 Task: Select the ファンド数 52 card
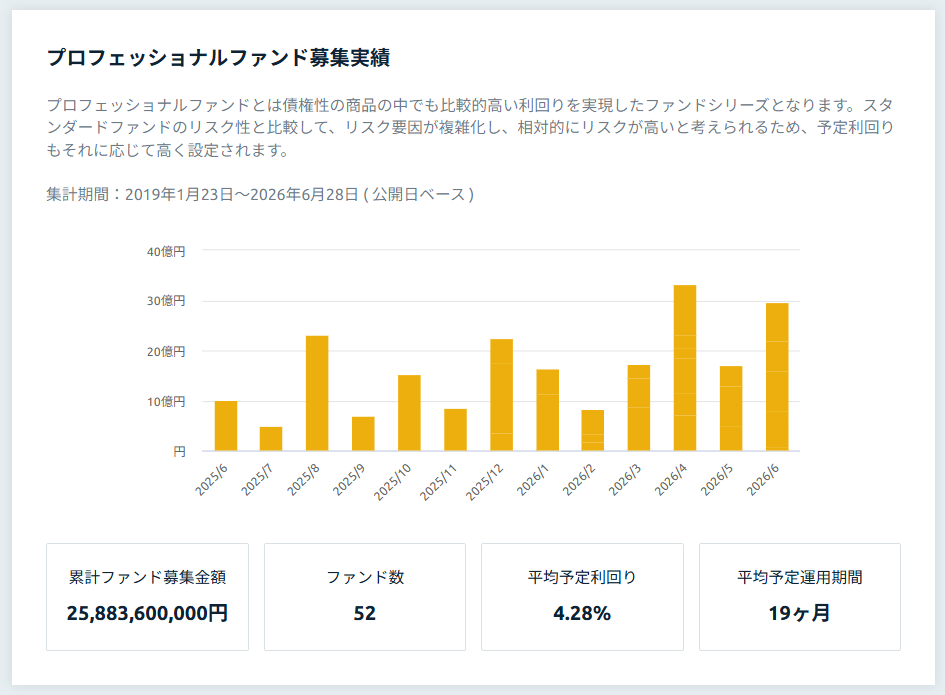pyautogui.click(x=365, y=597)
